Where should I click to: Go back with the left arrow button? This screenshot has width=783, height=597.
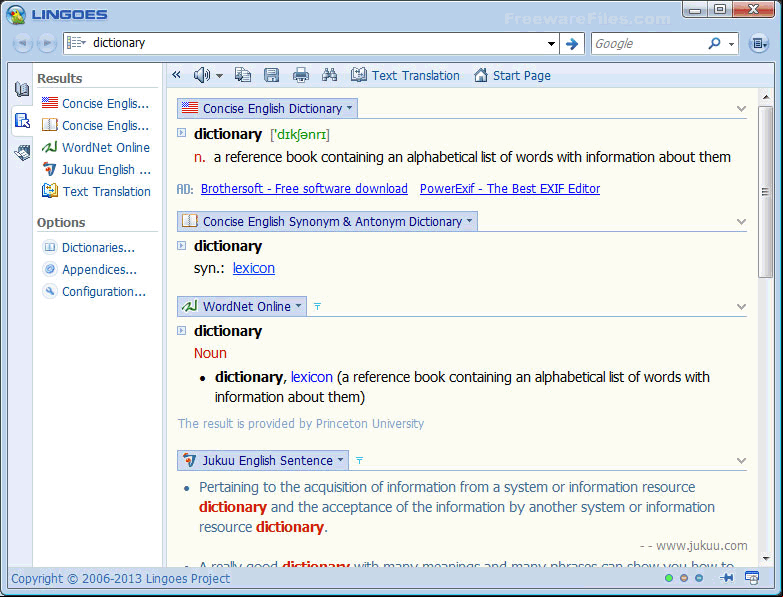click(x=22, y=43)
